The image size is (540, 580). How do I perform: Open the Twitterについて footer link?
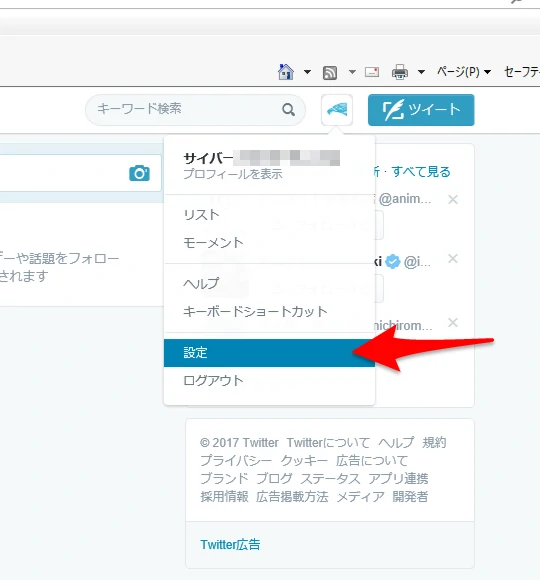point(328,442)
